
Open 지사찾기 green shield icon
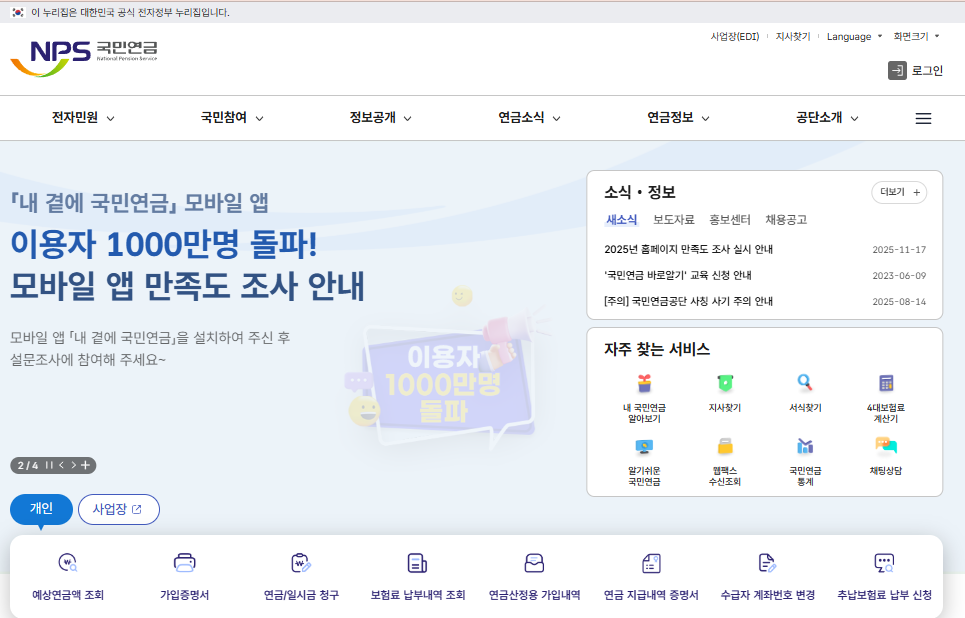point(725,383)
